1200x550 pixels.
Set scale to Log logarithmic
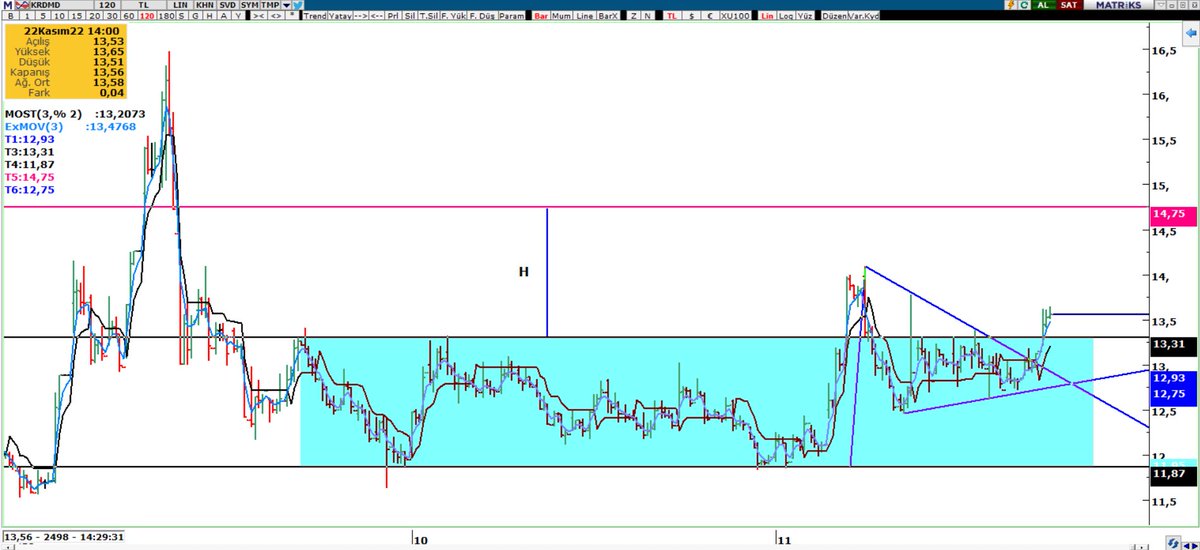tap(786, 17)
